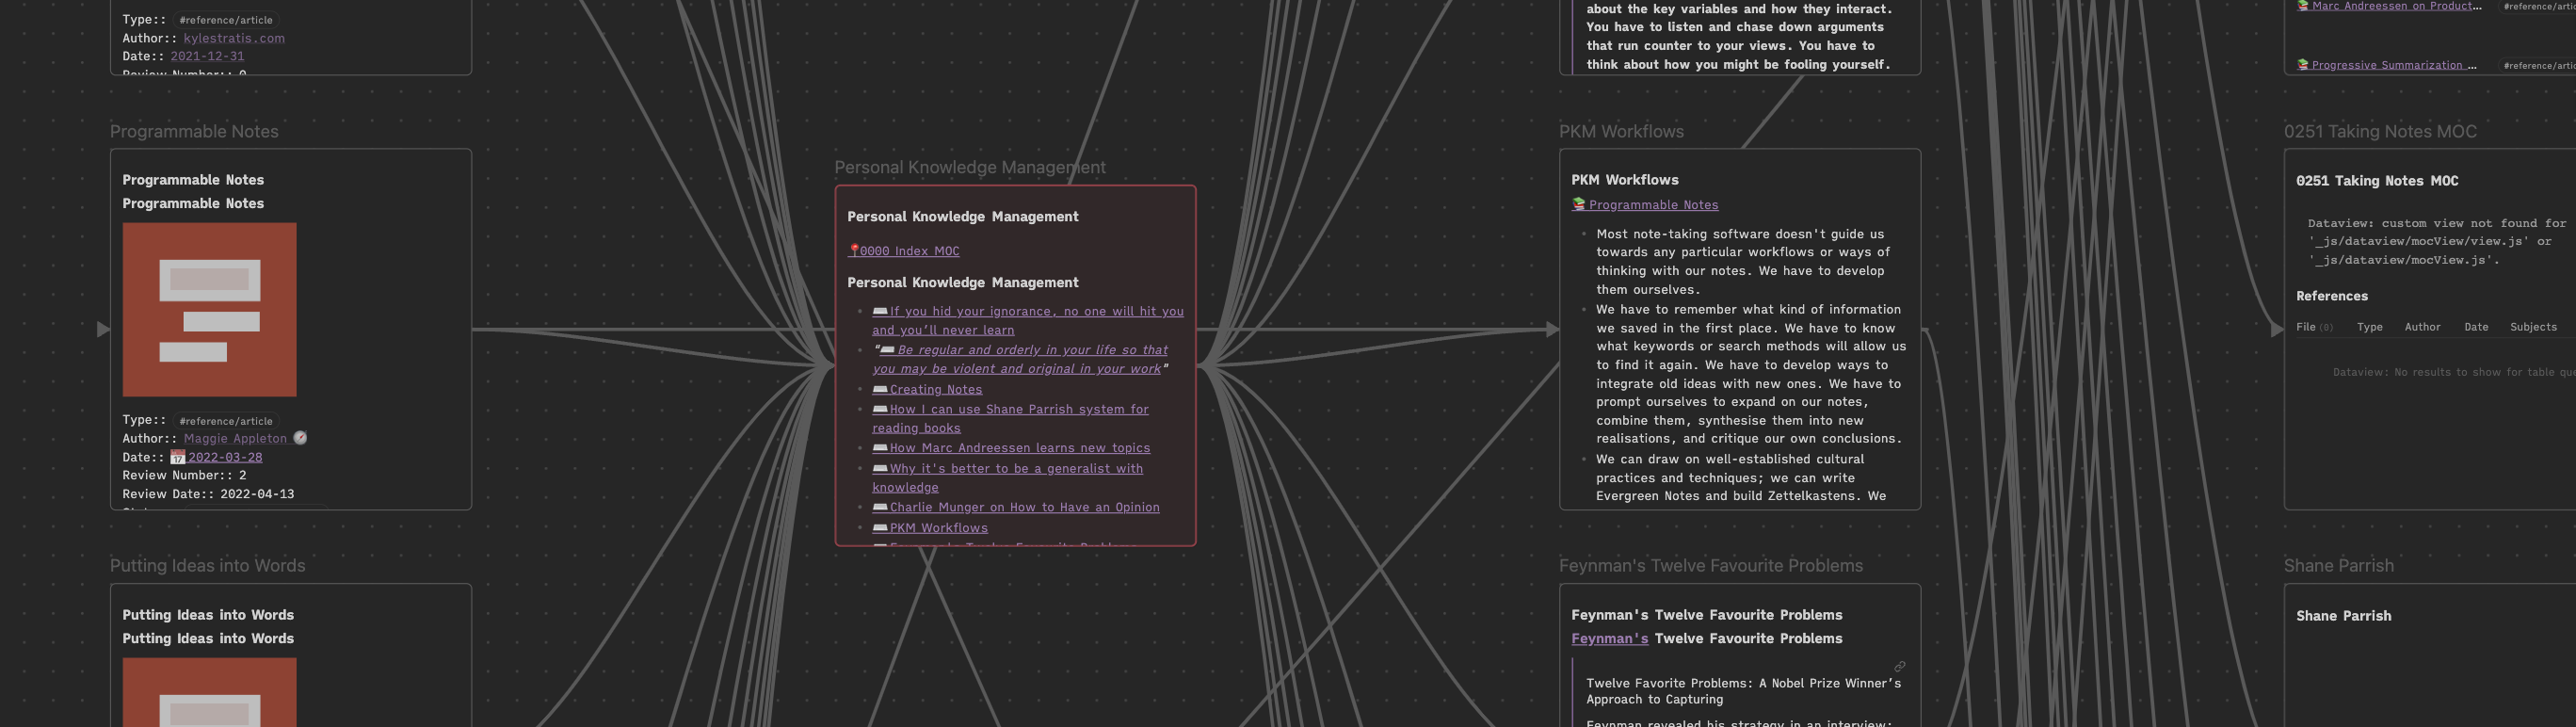Click the 'References' heading in Taking Notes MOC
Image resolution: width=2576 pixels, height=727 pixels.
2331,296
